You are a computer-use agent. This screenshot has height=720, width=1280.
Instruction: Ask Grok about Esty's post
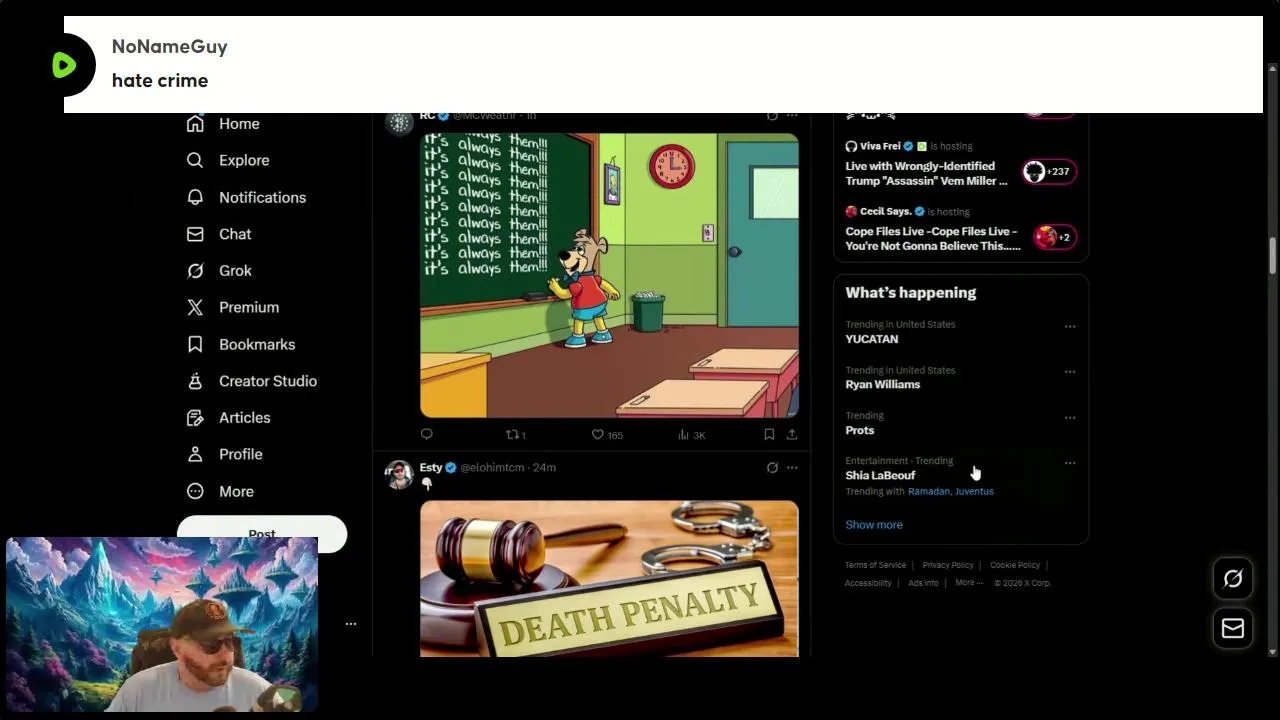coord(772,467)
